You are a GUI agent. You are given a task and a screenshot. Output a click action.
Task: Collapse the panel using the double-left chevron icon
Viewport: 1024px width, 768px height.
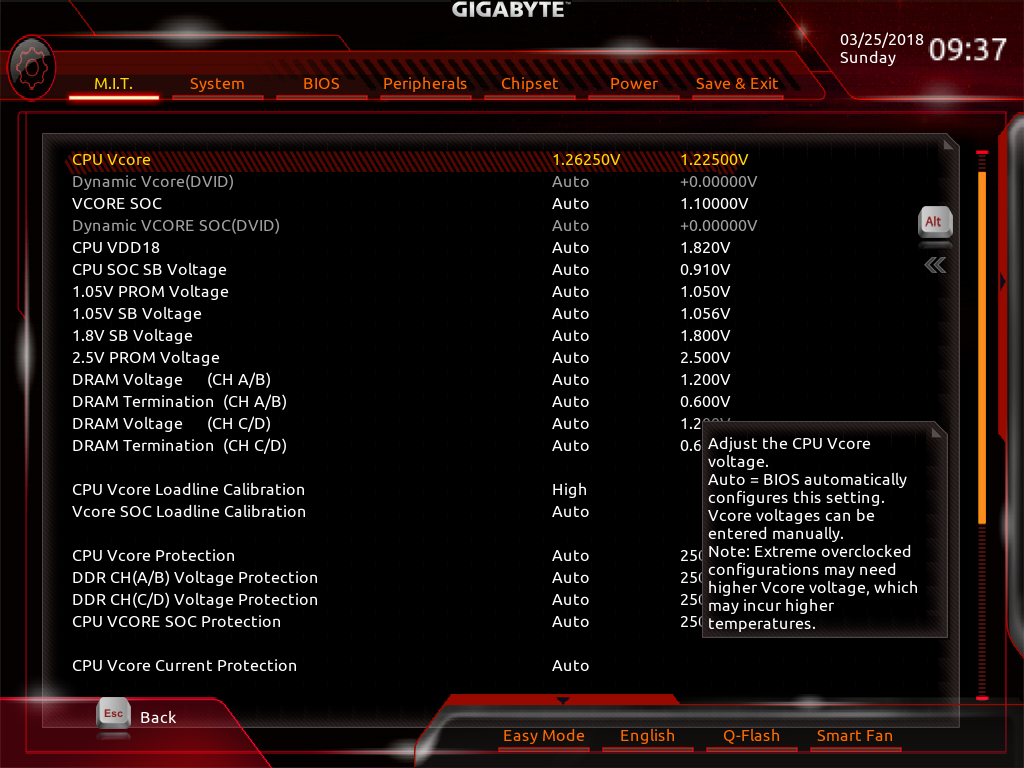(x=933, y=263)
